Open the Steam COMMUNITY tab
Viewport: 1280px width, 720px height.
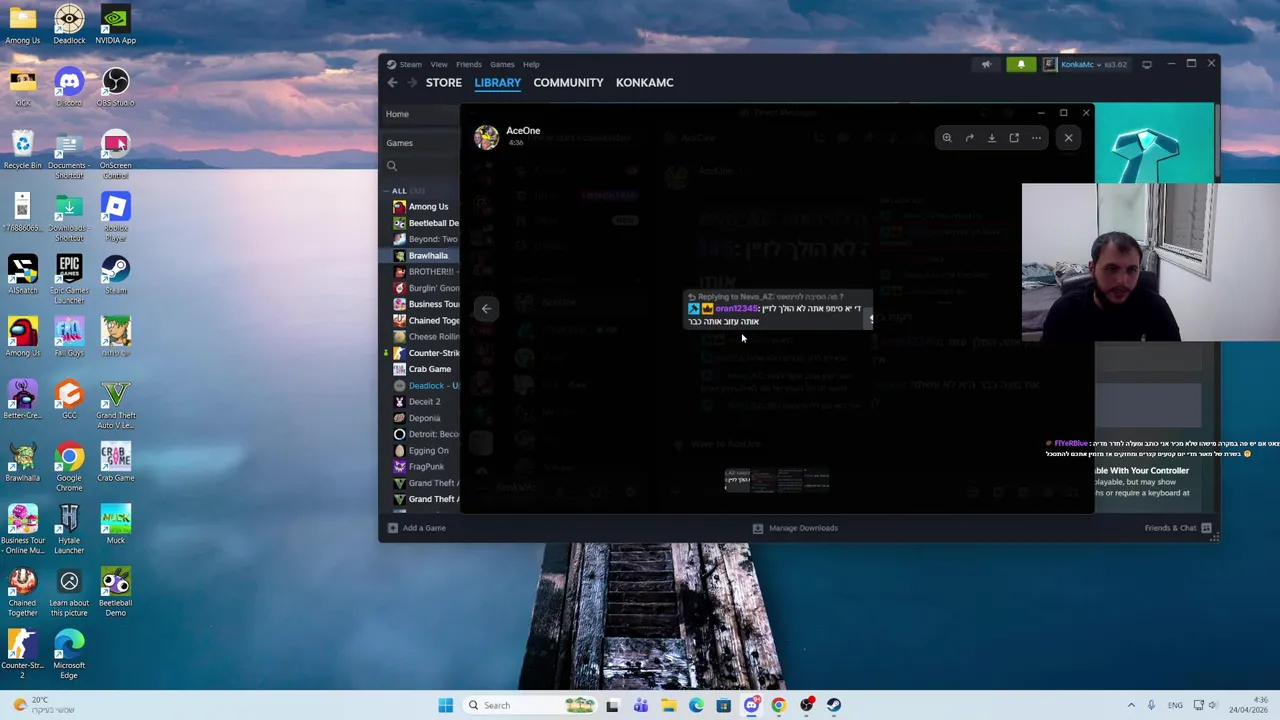click(x=568, y=83)
